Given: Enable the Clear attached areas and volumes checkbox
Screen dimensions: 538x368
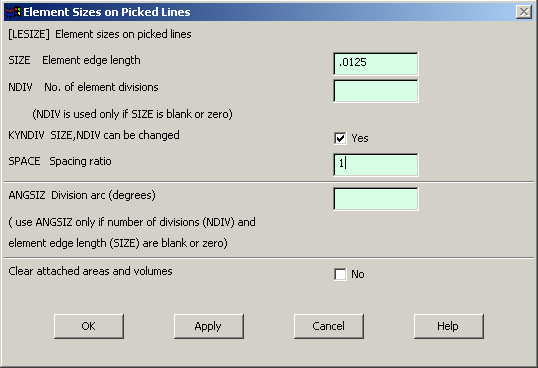Looking at the screenshot, I should coord(340,274).
